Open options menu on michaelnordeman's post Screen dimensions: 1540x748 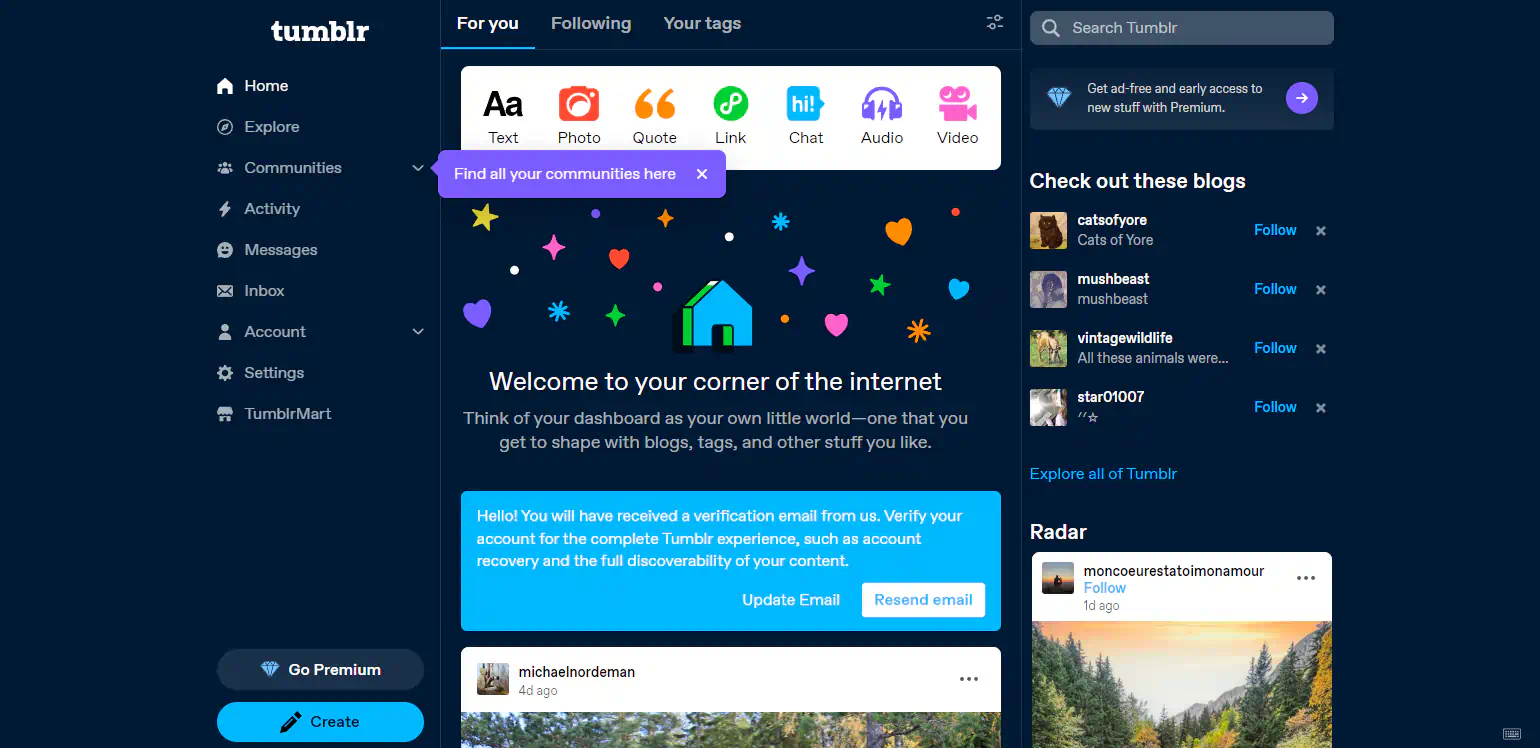click(968, 679)
